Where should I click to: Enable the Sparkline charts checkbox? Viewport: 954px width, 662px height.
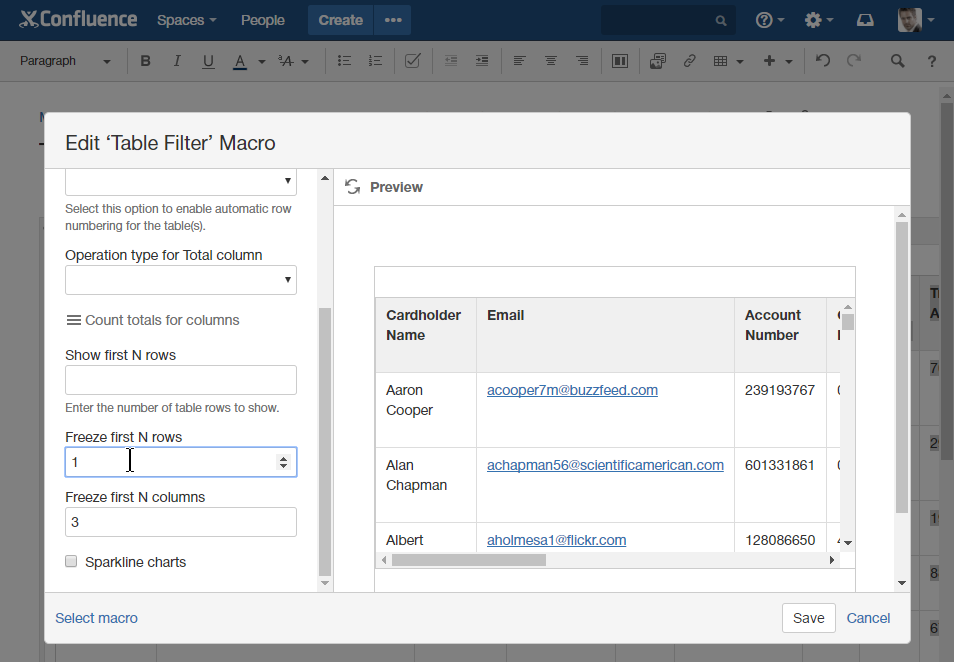point(71,561)
